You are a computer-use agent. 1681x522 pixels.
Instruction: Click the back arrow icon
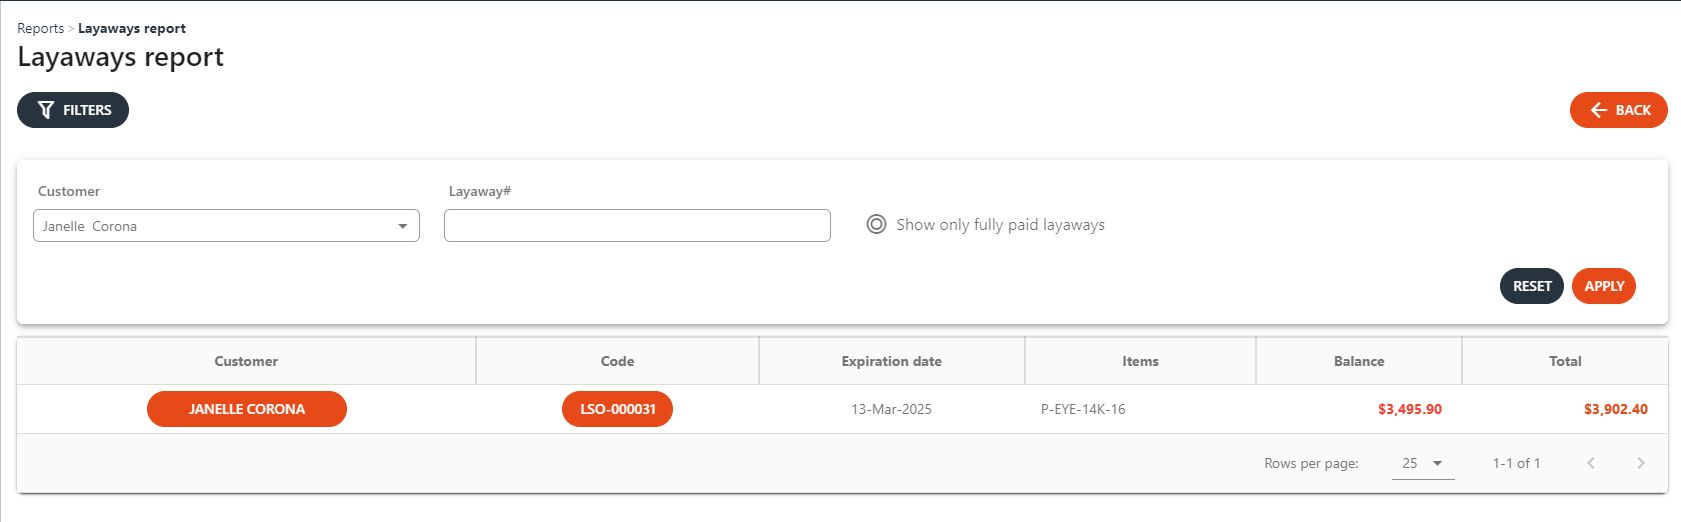click(x=1598, y=110)
